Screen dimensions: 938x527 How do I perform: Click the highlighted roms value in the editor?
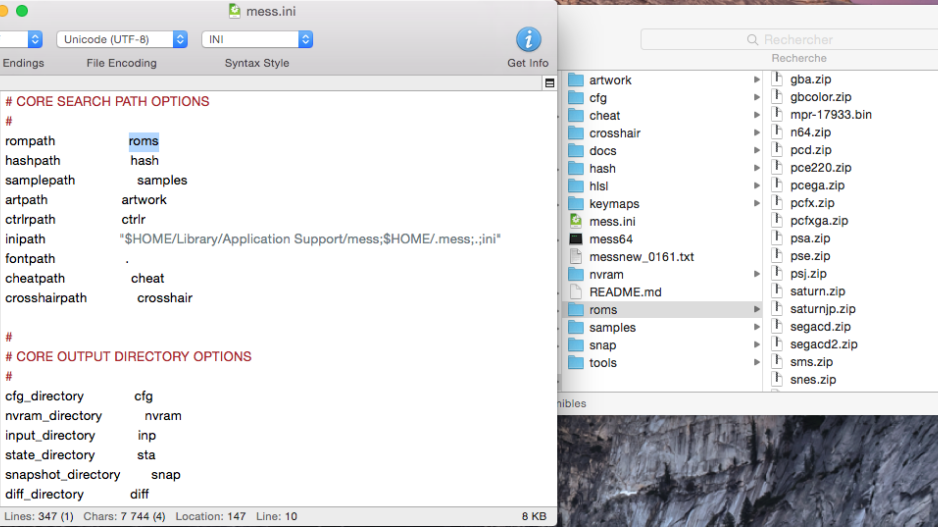[x=143, y=141]
